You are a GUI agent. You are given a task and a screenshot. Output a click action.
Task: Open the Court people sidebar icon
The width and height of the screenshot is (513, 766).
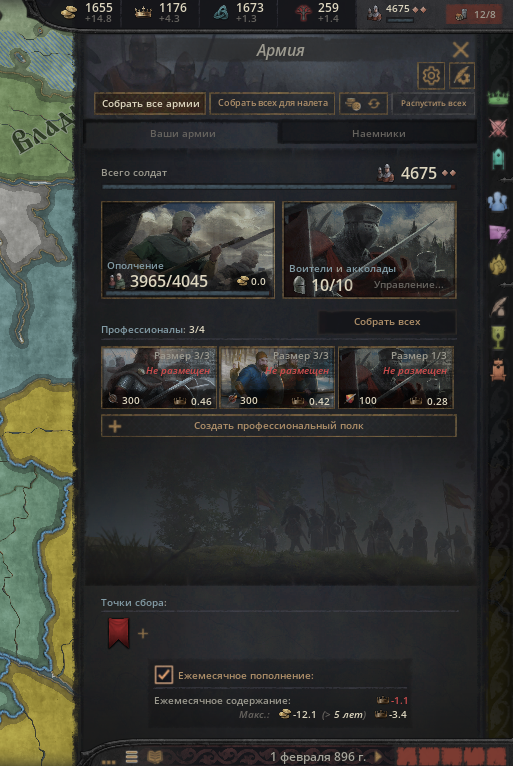498,202
